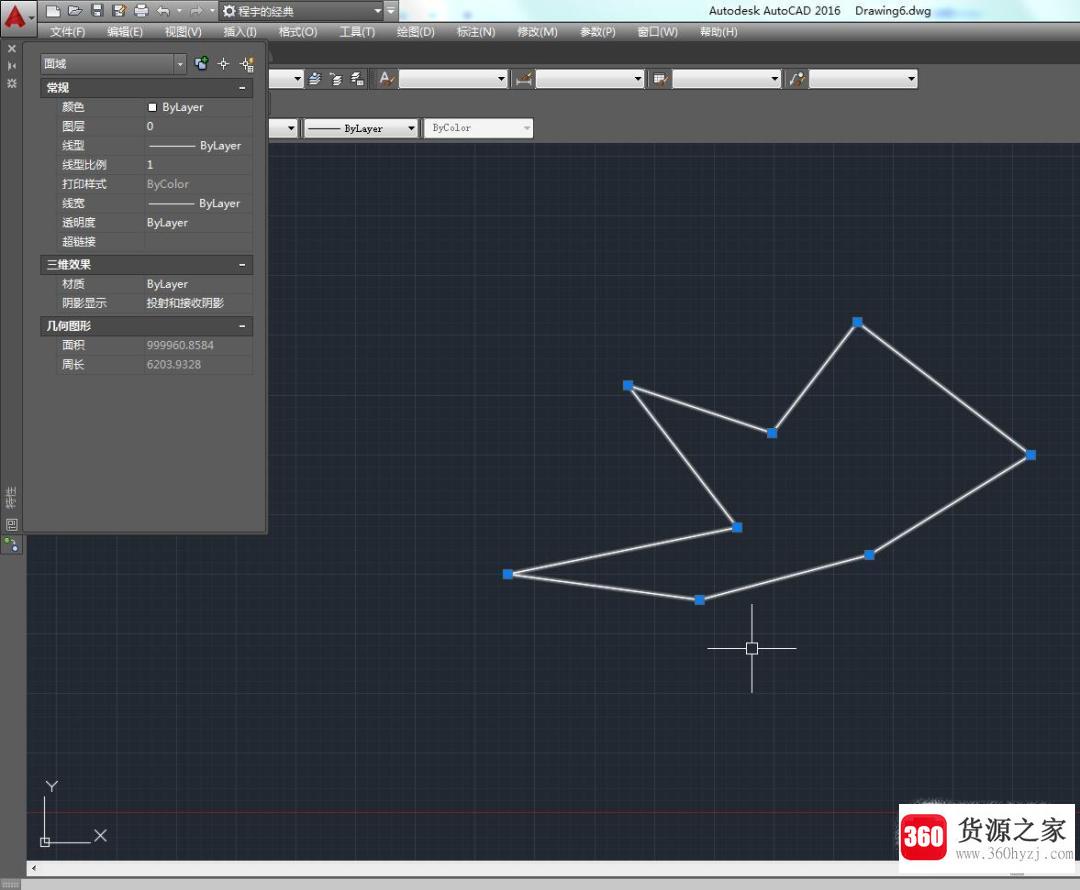Open the AutoCAD application menu logo button
Viewport: 1080px width, 890px height.
click(17, 17)
